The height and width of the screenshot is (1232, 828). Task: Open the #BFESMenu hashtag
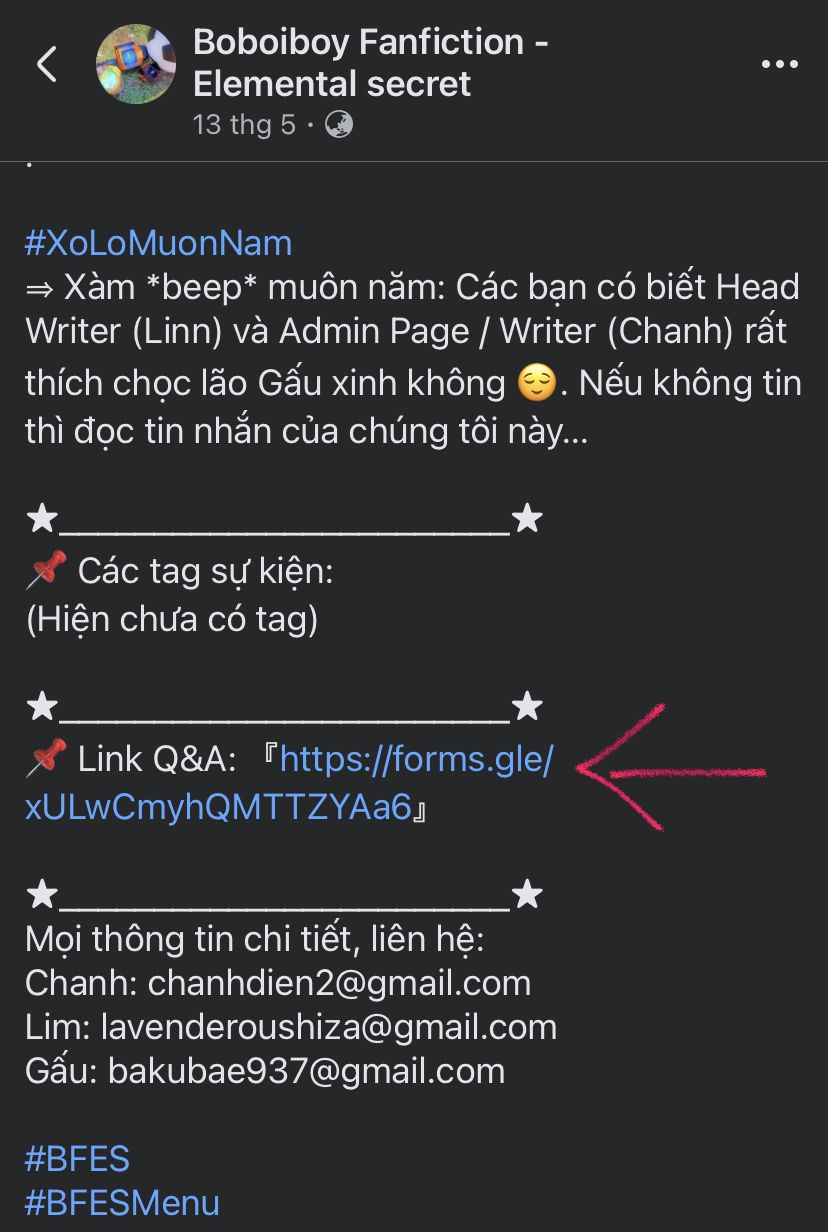point(122,1203)
